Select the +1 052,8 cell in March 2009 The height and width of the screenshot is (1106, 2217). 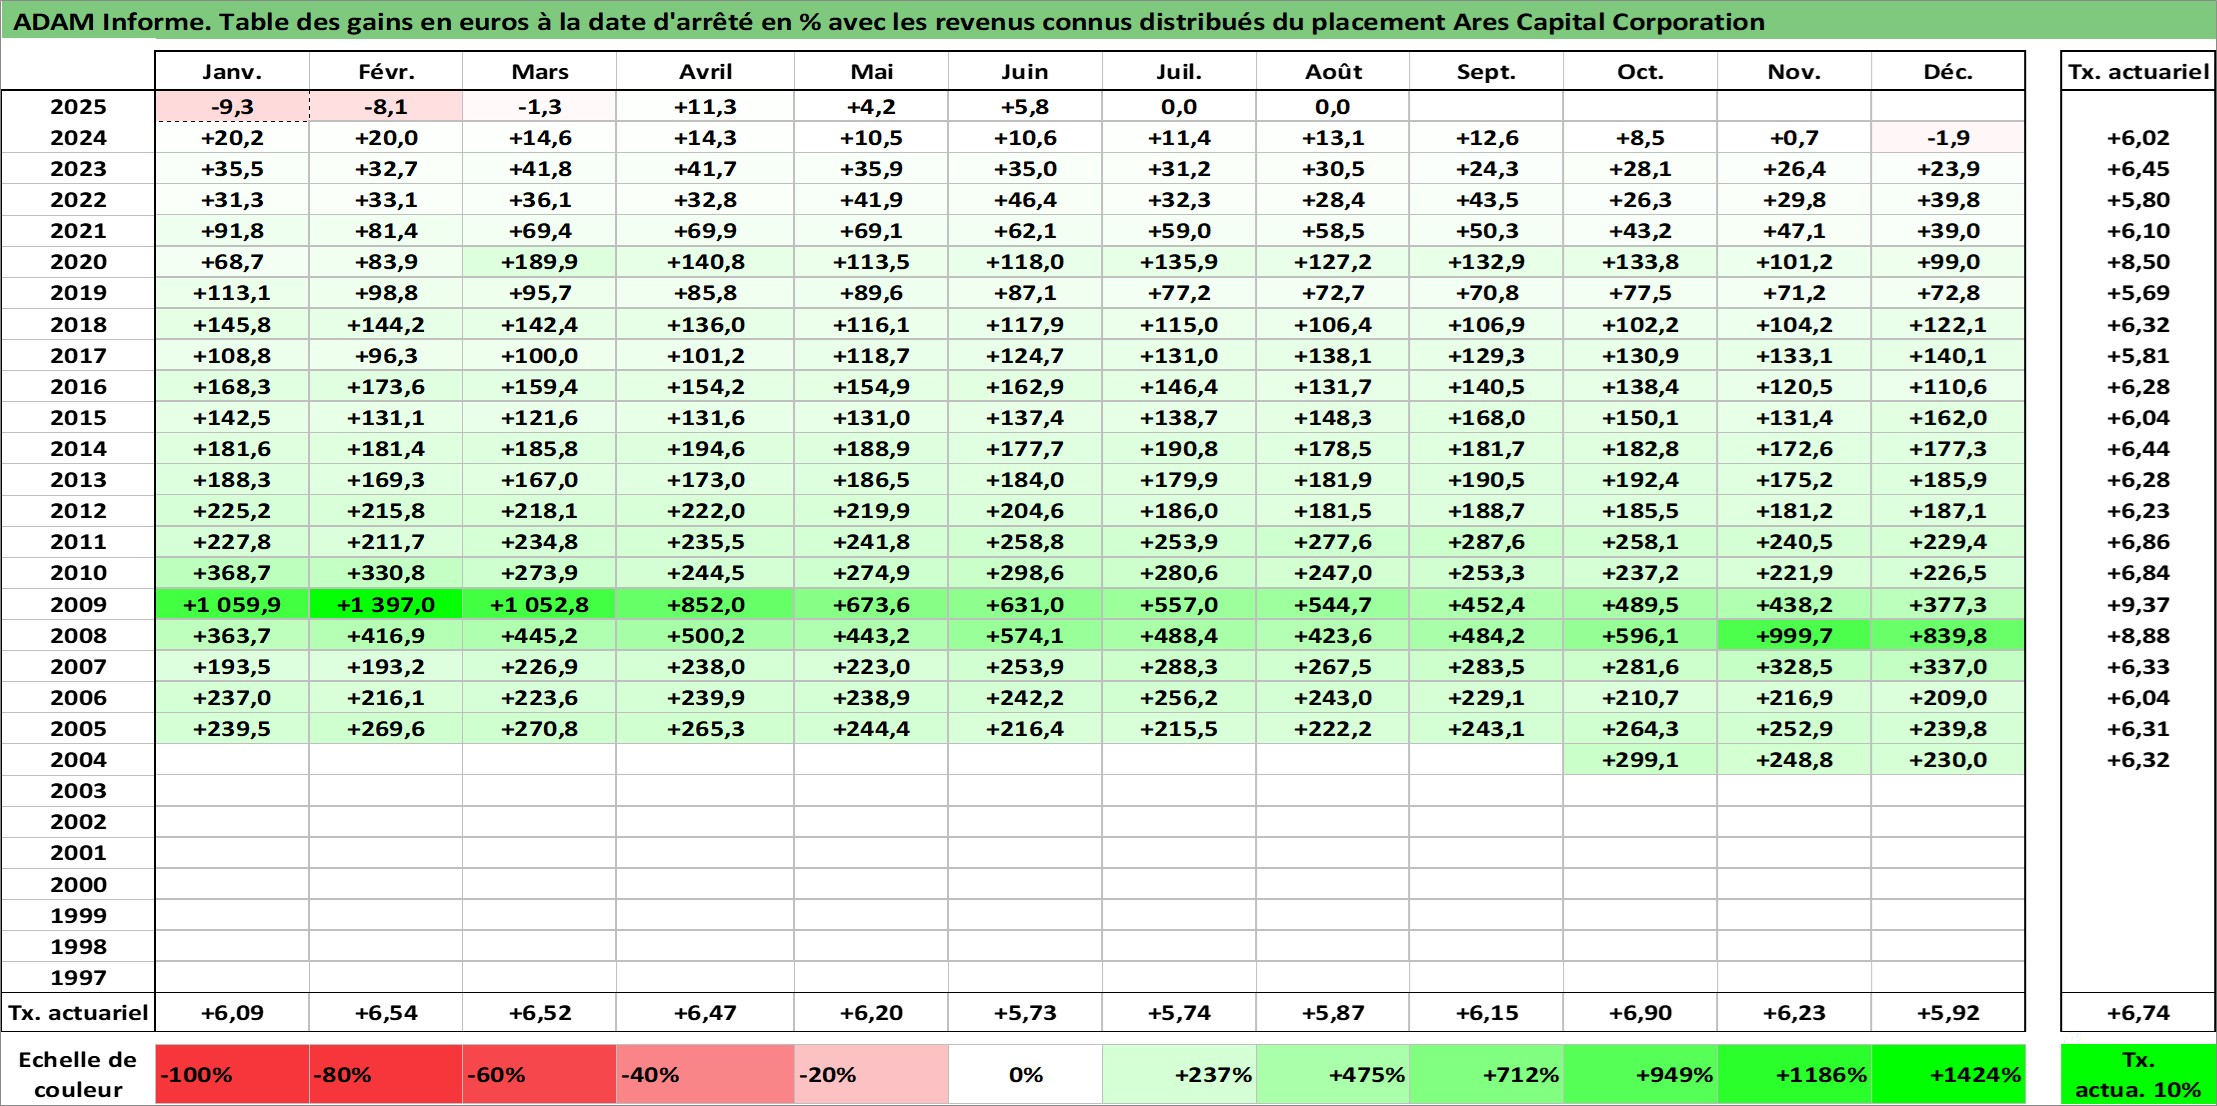coord(539,605)
